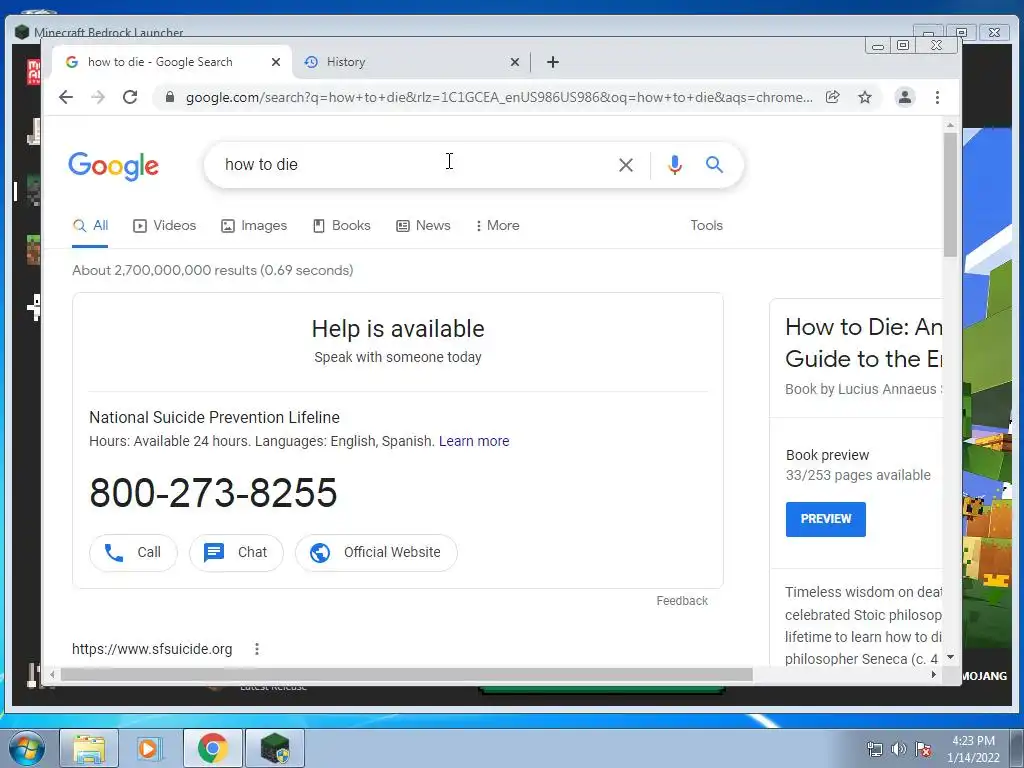Select the All results tab
Image resolution: width=1024 pixels, height=768 pixels.
(x=90, y=226)
